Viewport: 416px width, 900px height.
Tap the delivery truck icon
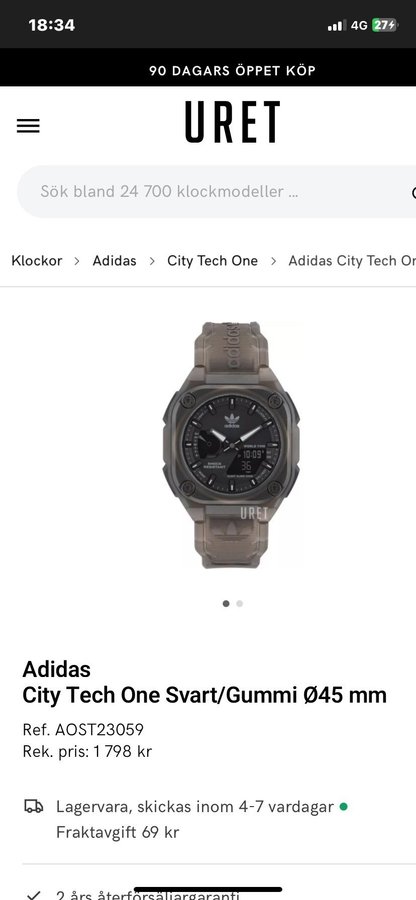[34, 806]
